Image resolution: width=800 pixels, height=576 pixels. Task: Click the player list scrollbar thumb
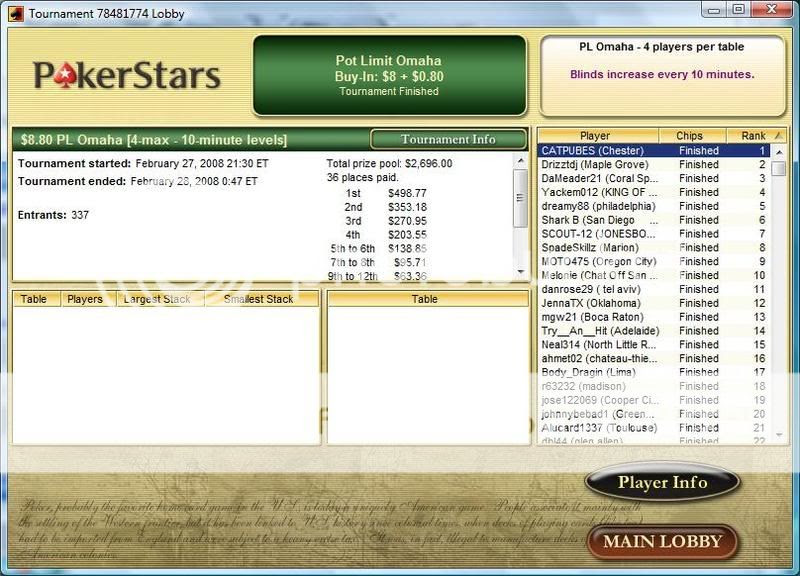pyautogui.click(x=779, y=168)
